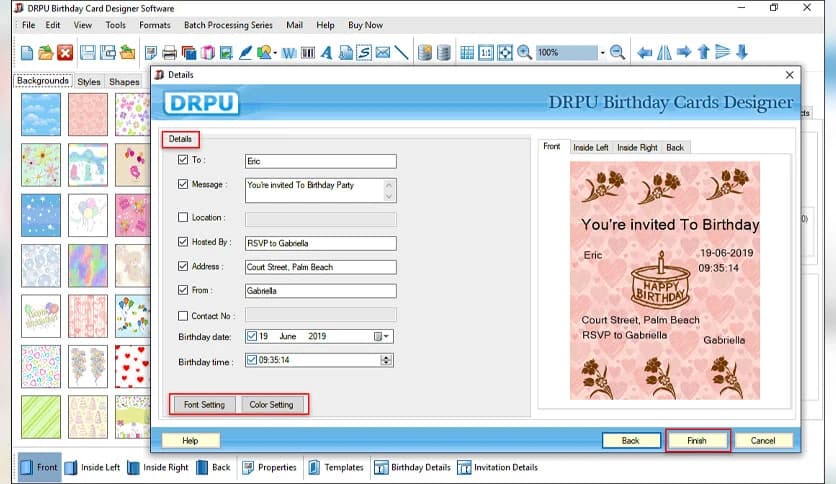Select the diagonal line drawing tool
Image resolution: width=836 pixels, height=484 pixels.
[401, 52]
